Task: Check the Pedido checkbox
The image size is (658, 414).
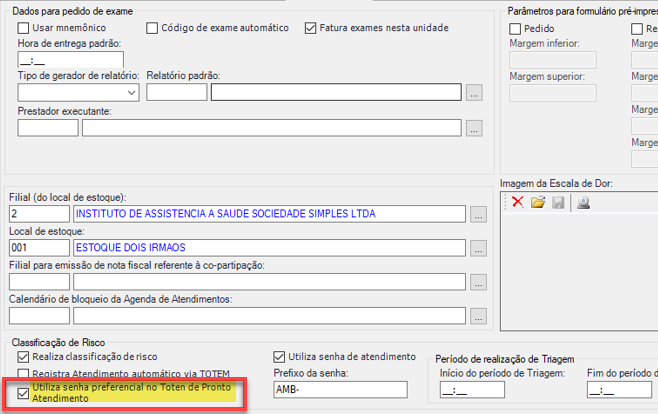Action: [x=515, y=29]
